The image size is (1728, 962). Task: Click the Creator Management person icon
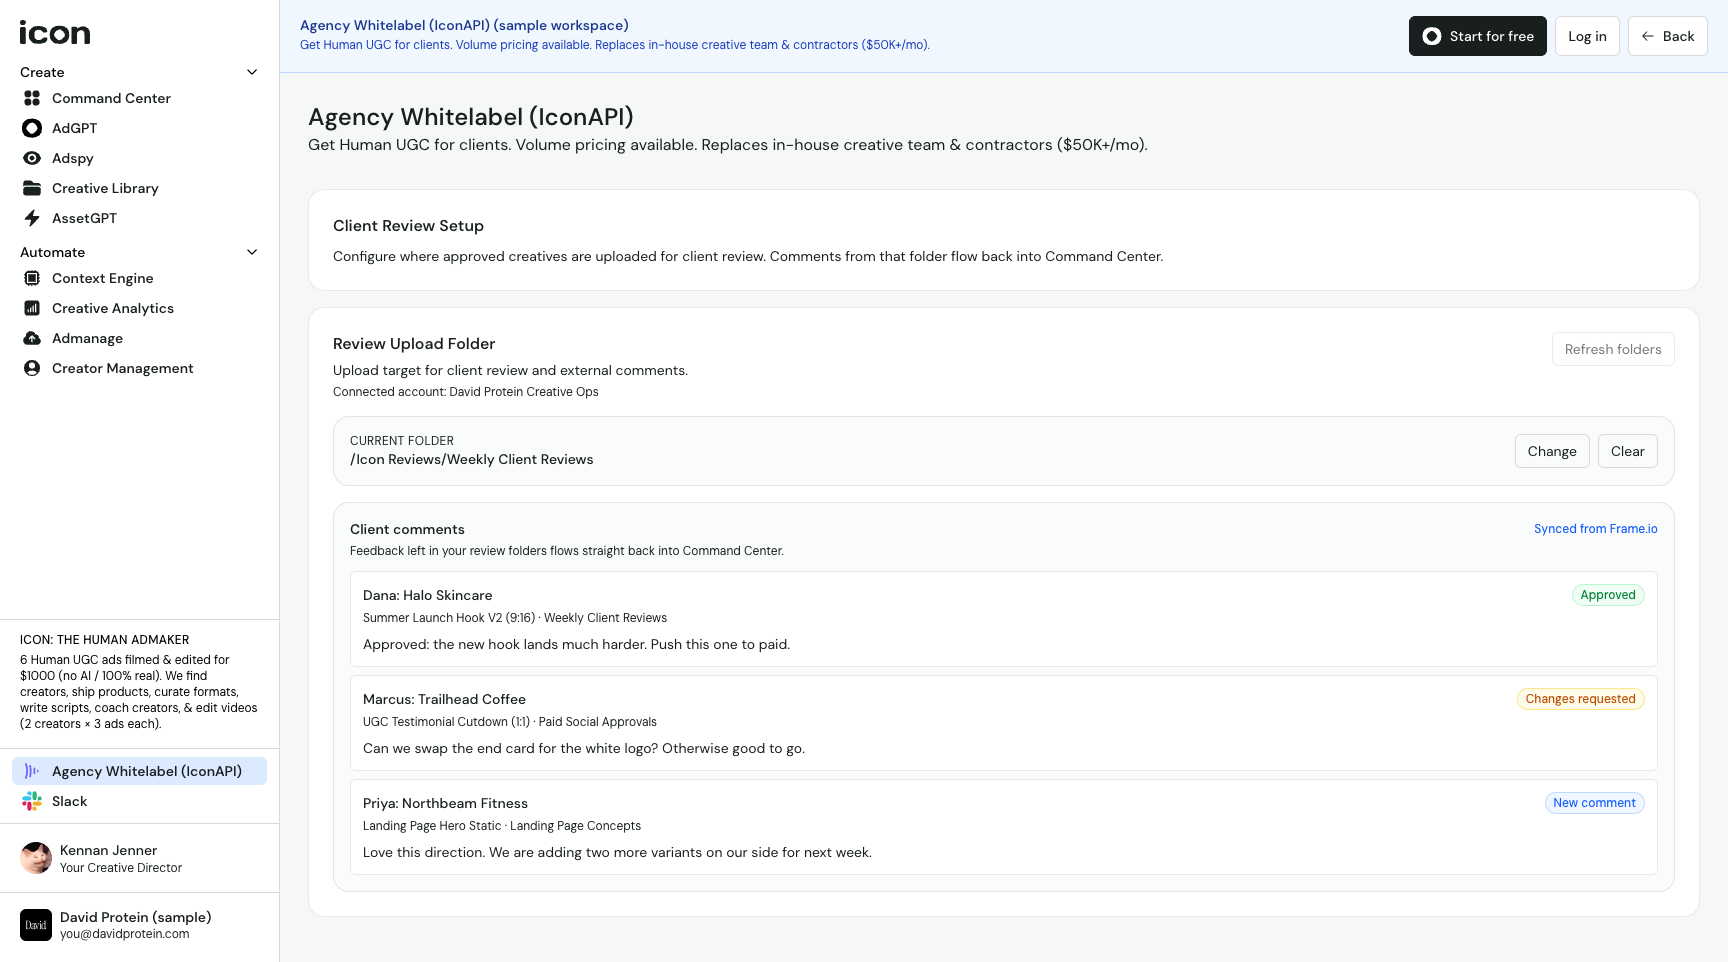tap(32, 368)
